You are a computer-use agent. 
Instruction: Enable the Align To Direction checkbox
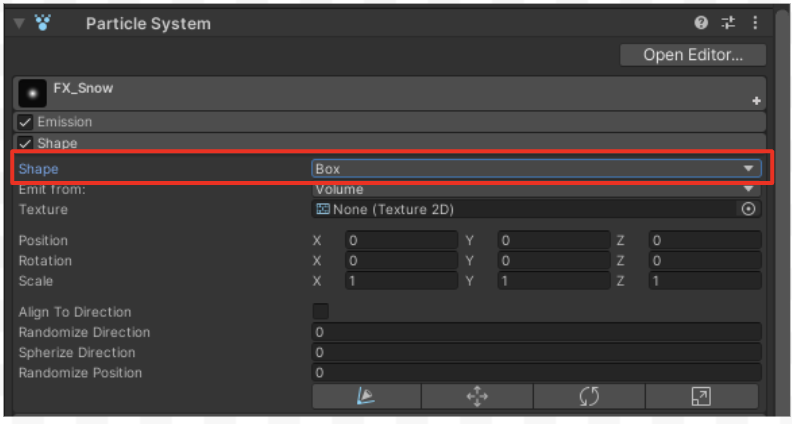coord(321,312)
